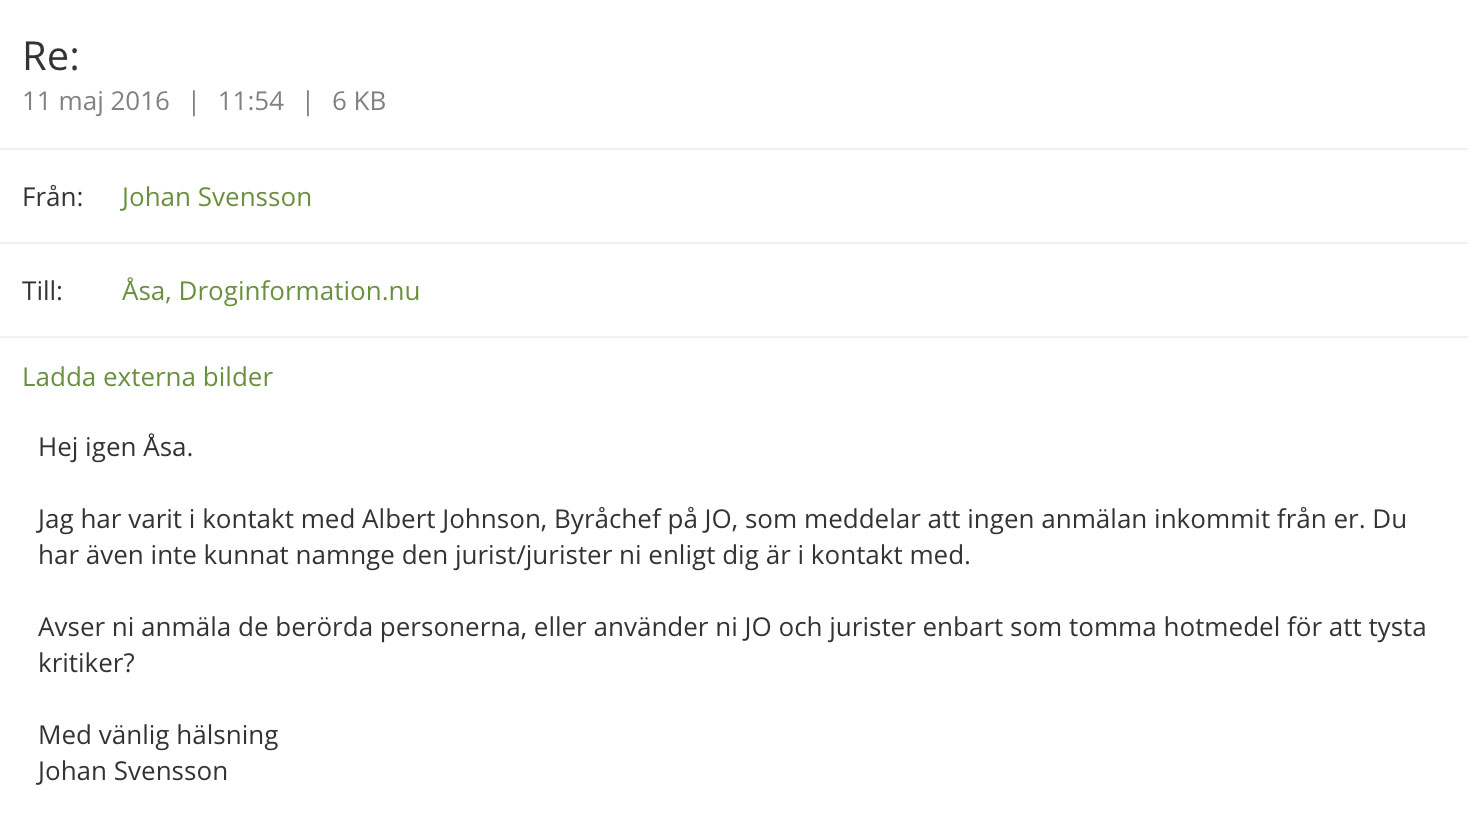Click line starting 'har även inte kunnat'
Screen dimensions: 1468x818
504,555
